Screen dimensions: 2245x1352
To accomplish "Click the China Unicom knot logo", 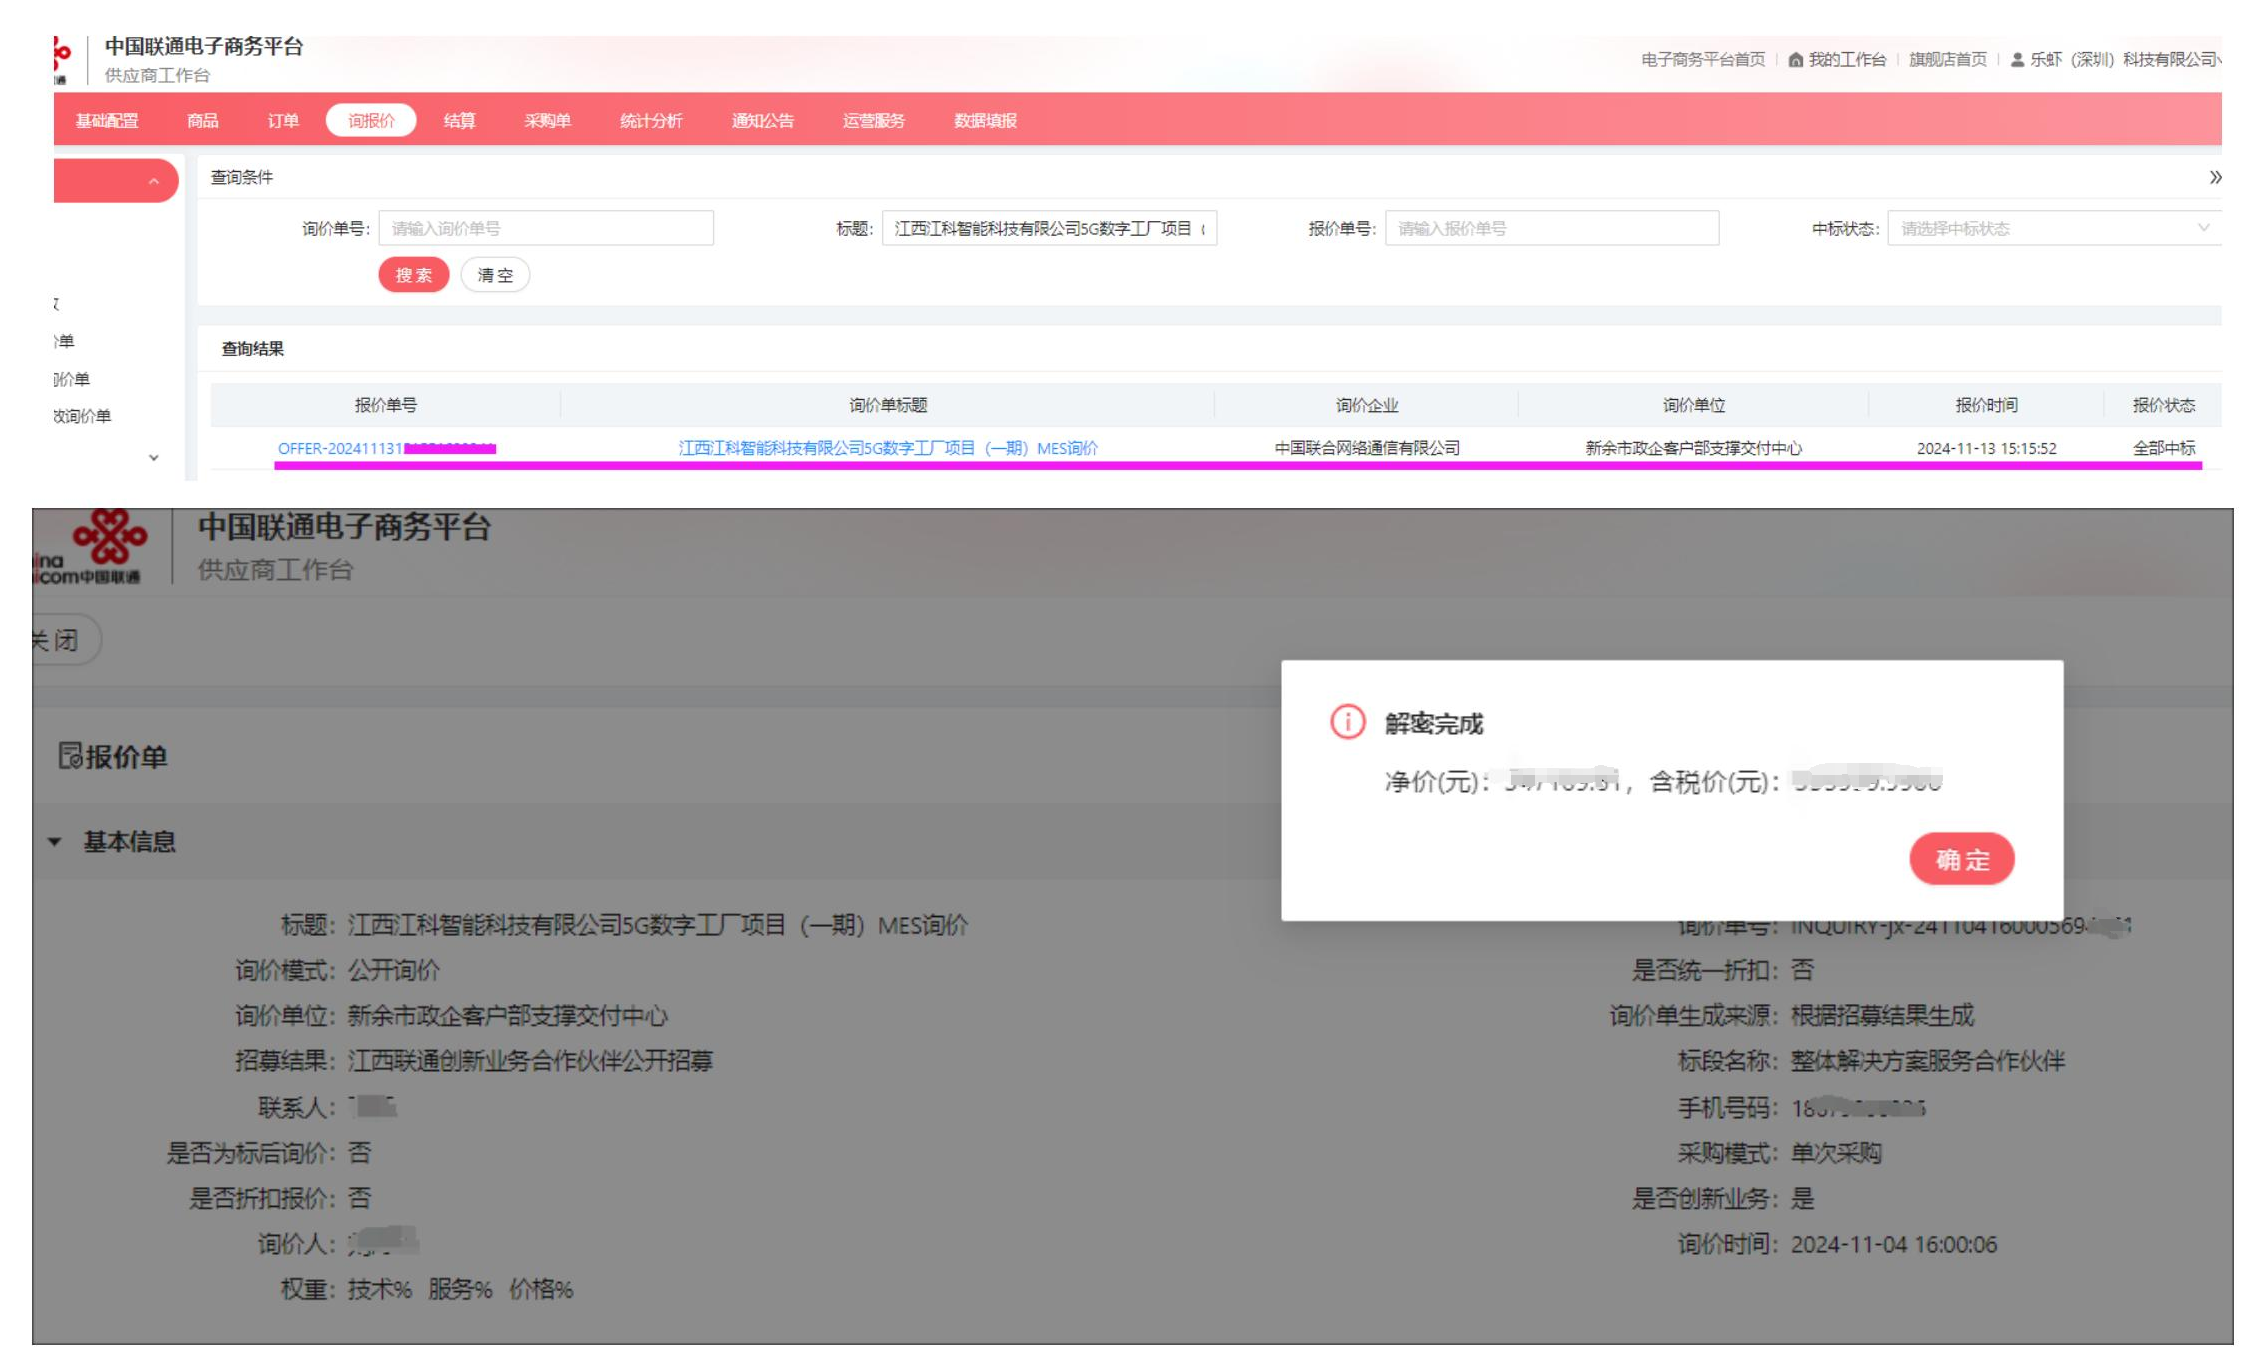I will point(110,538).
